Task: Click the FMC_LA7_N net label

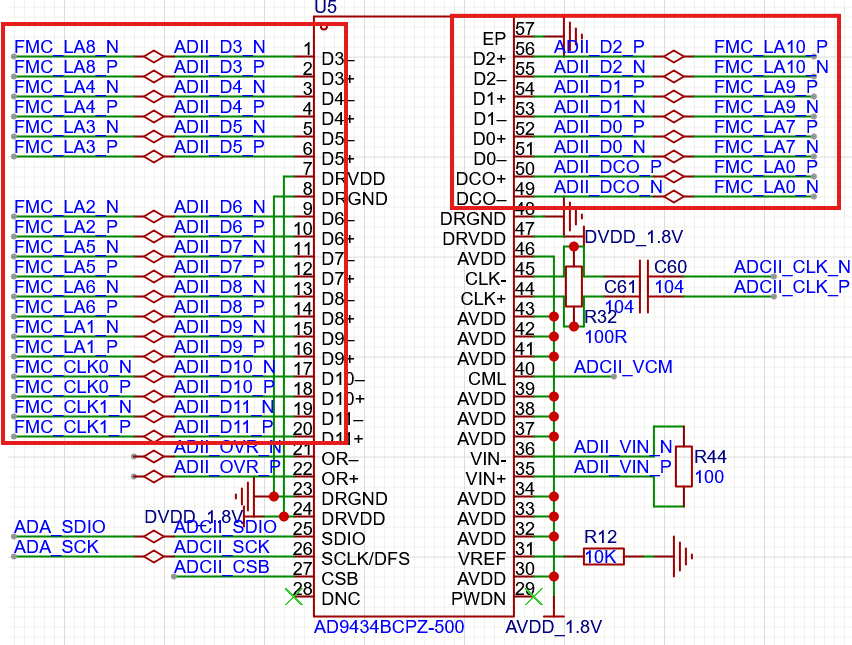Action: pyautogui.click(x=766, y=147)
